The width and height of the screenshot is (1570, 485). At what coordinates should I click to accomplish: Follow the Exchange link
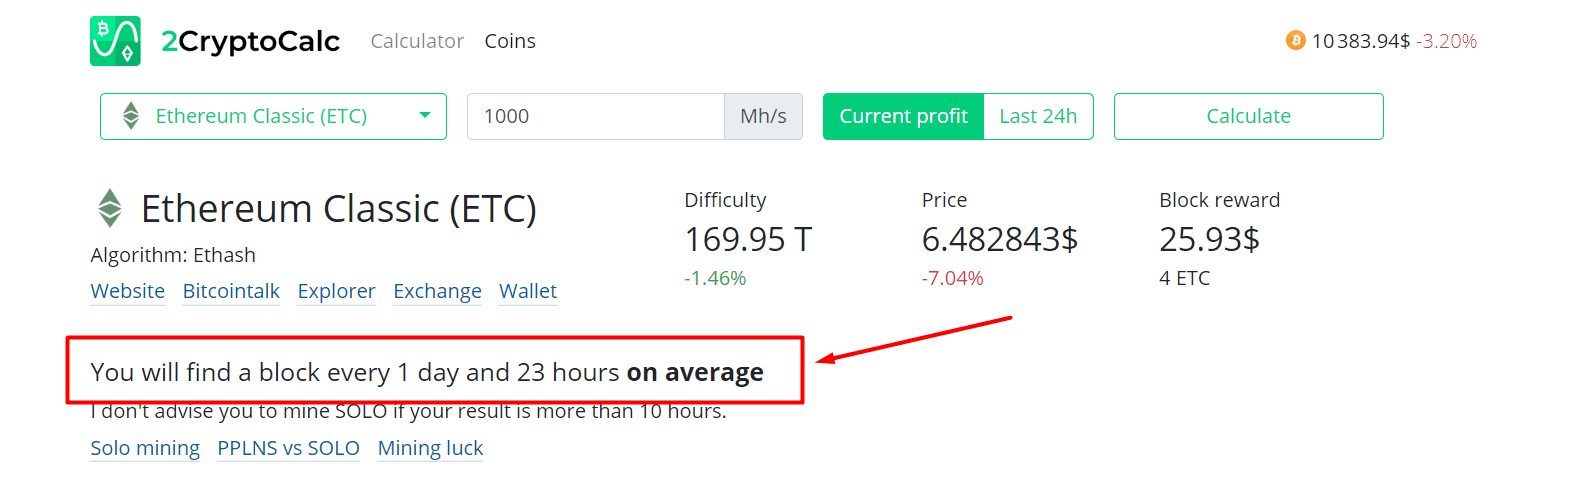click(x=437, y=291)
